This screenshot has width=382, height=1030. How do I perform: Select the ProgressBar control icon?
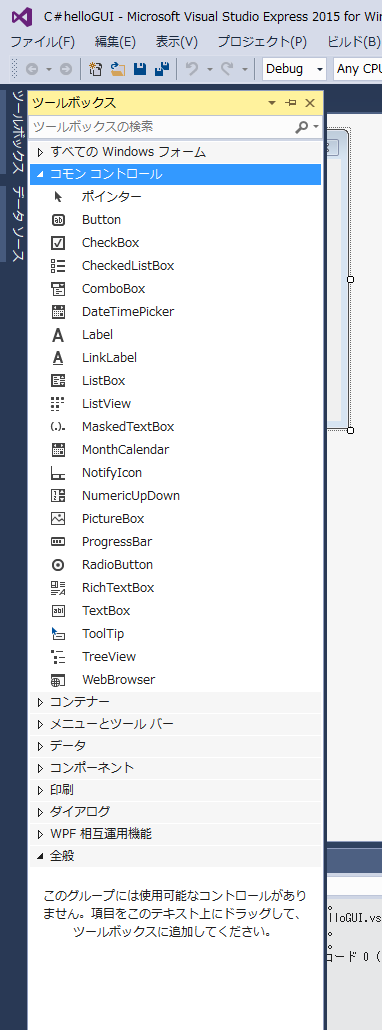pos(58,542)
